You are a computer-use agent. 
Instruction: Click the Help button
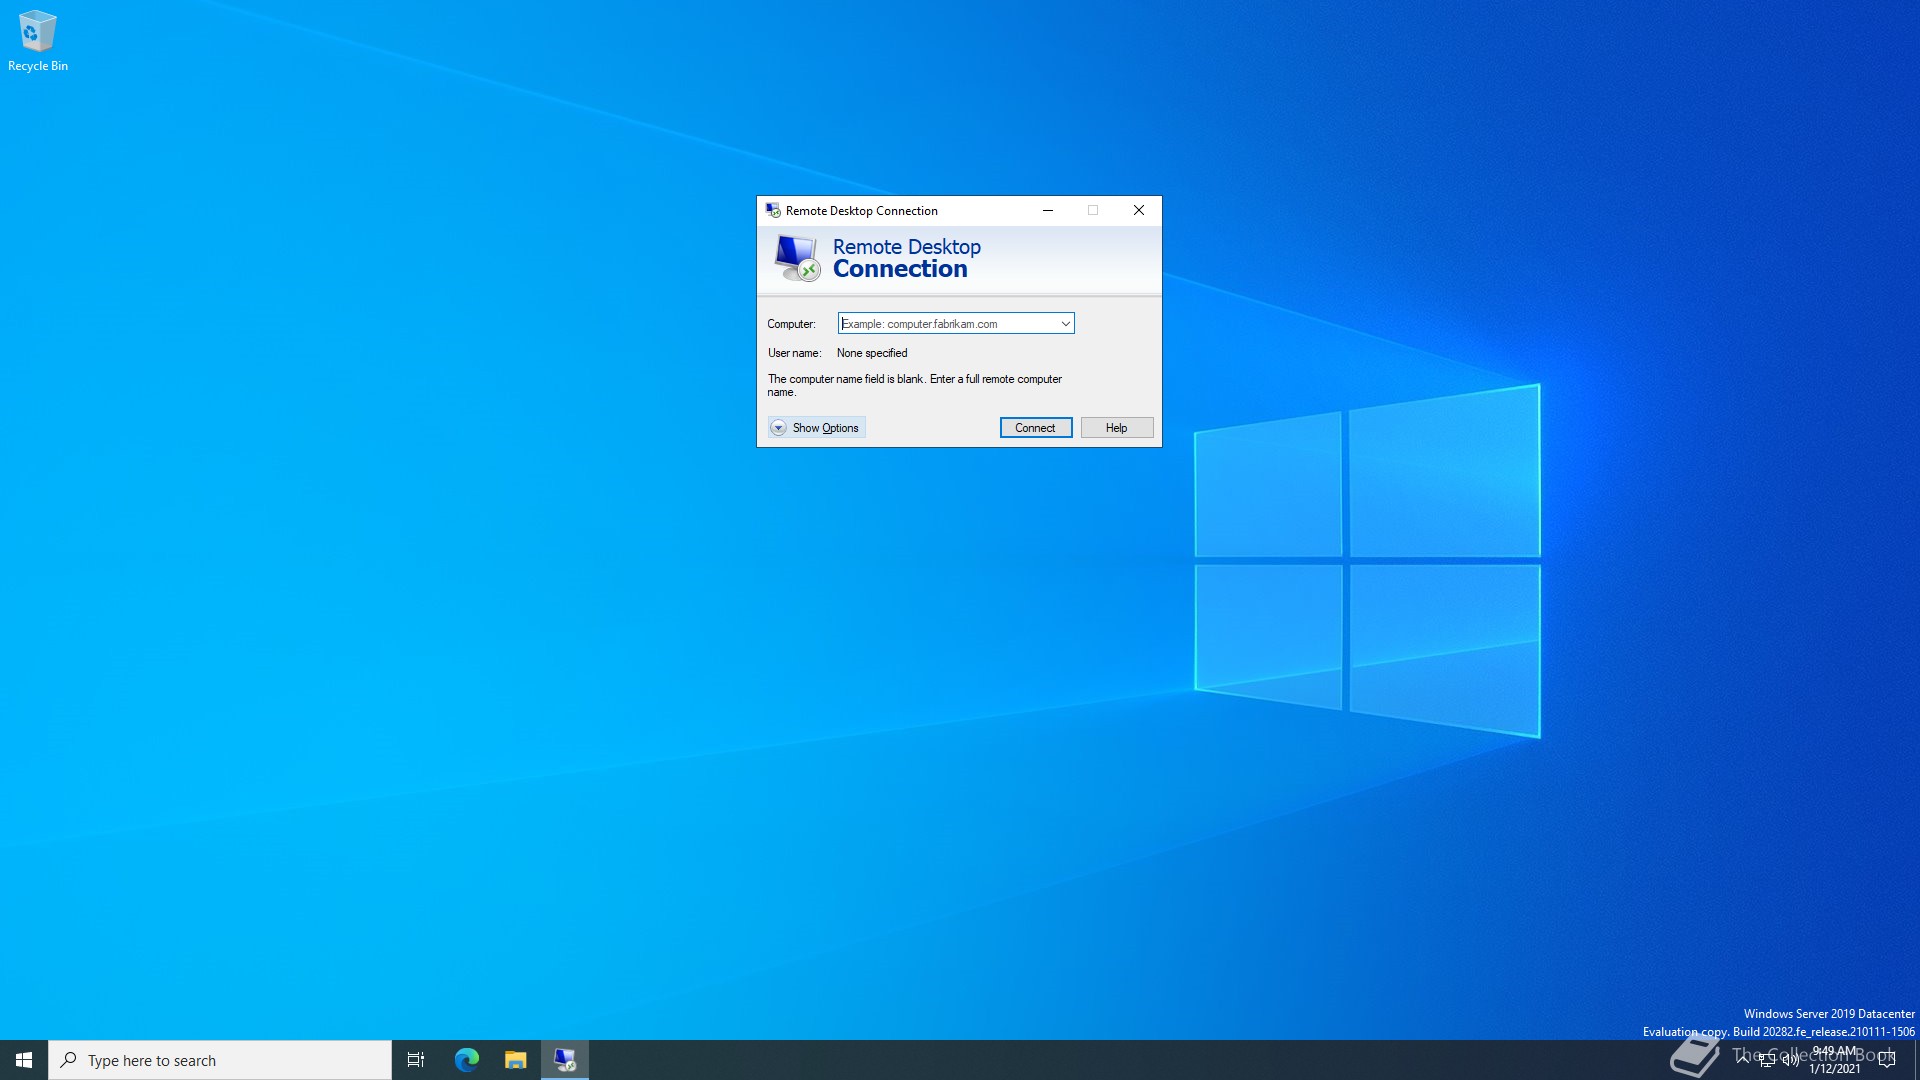(x=1116, y=428)
